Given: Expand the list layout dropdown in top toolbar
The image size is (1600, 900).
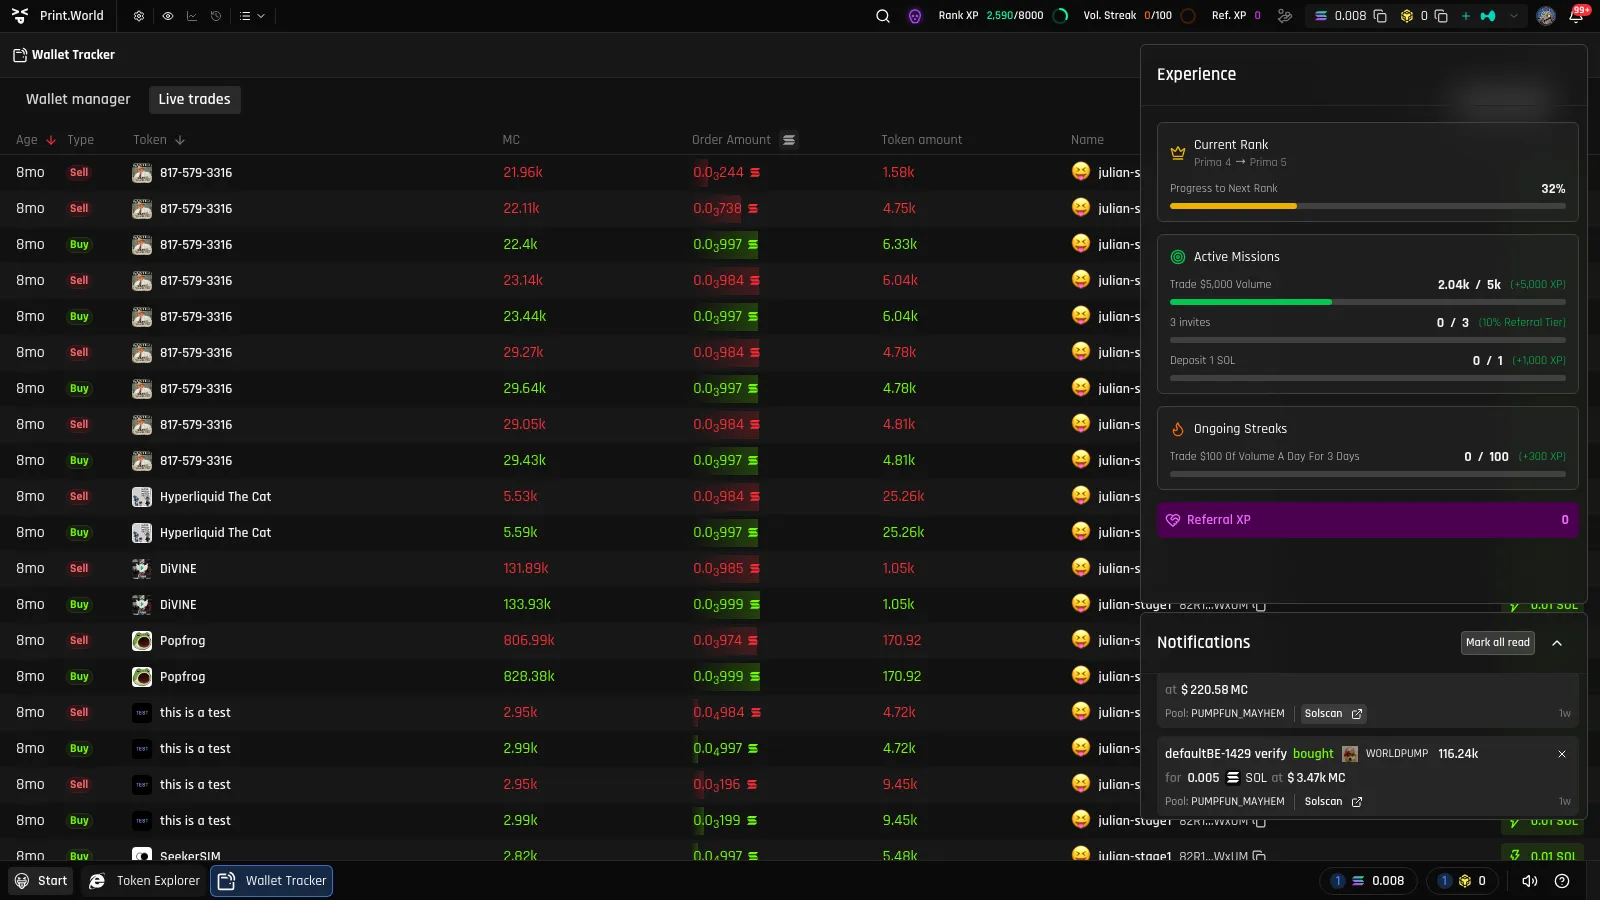Looking at the screenshot, I should click(x=252, y=16).
